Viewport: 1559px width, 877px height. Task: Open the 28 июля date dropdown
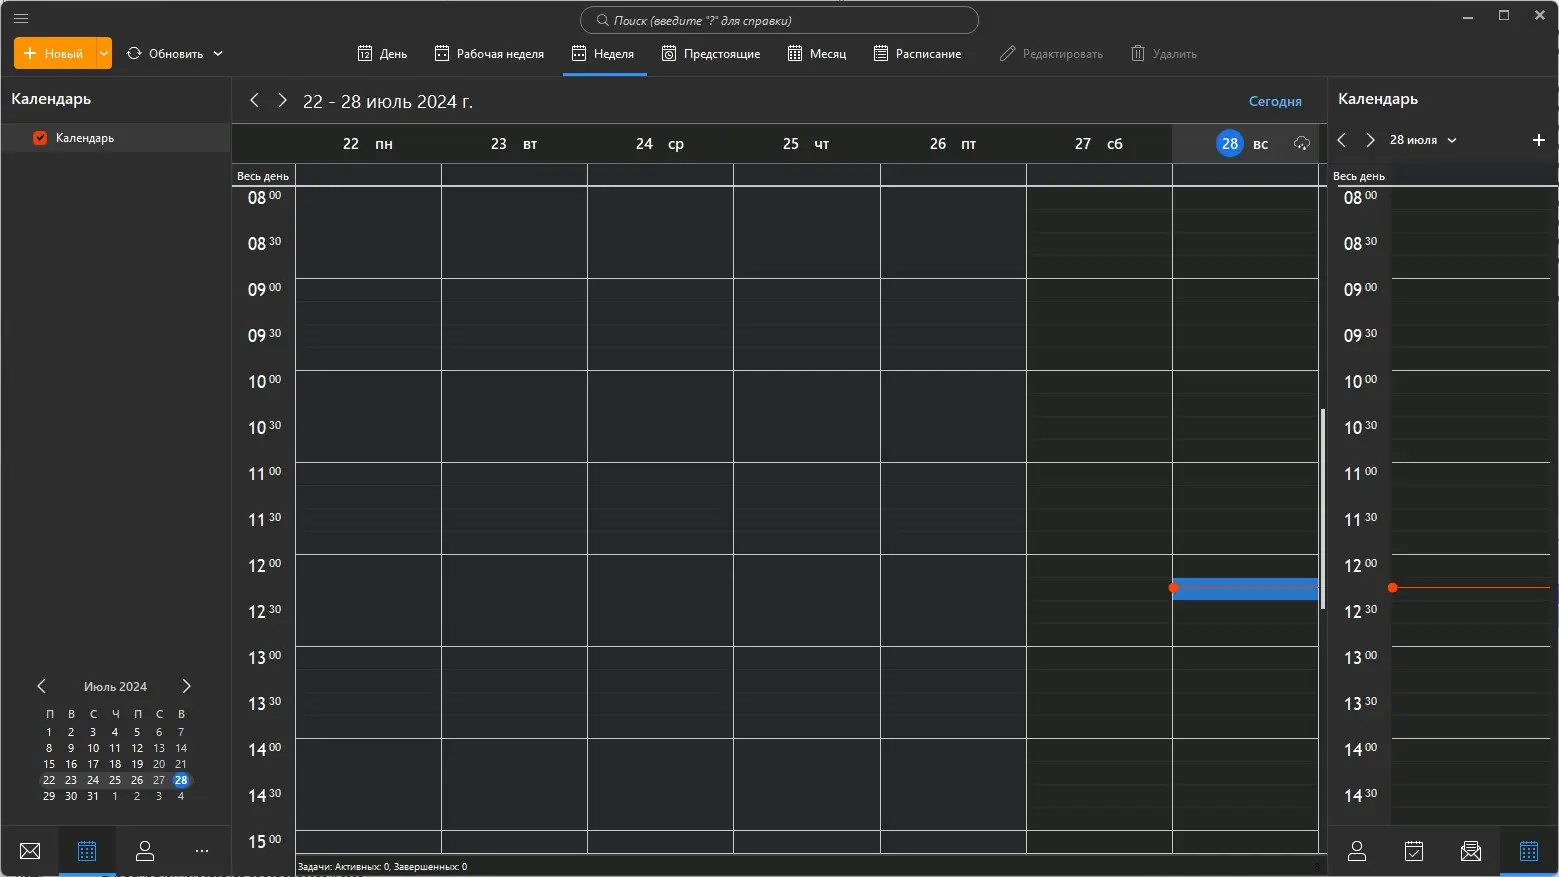pos(1423,140)
